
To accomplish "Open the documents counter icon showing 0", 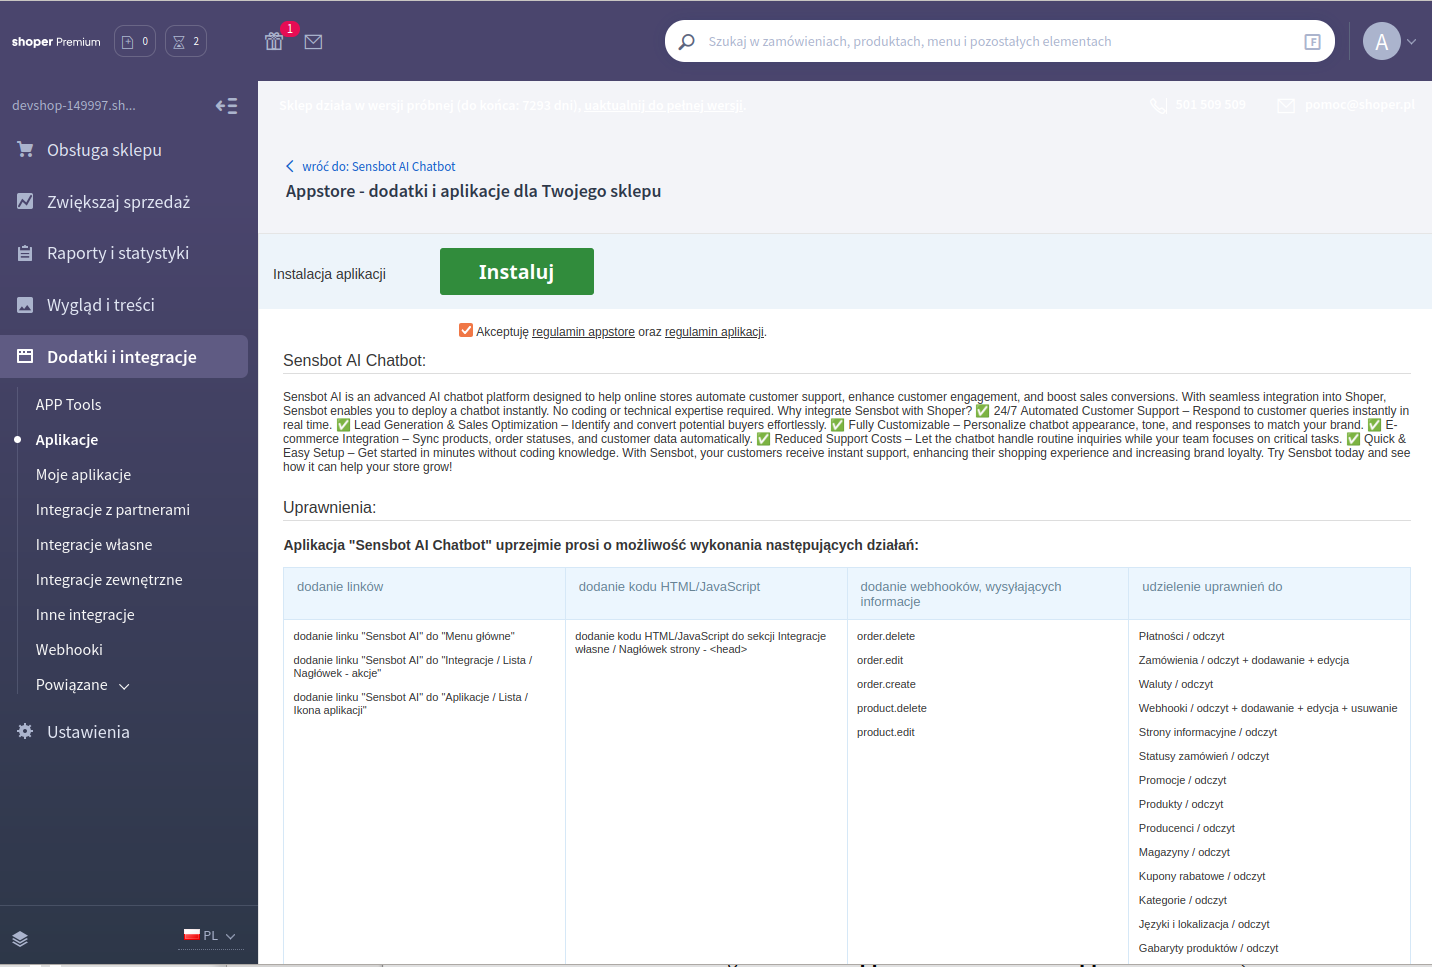I will pos(135,41).
